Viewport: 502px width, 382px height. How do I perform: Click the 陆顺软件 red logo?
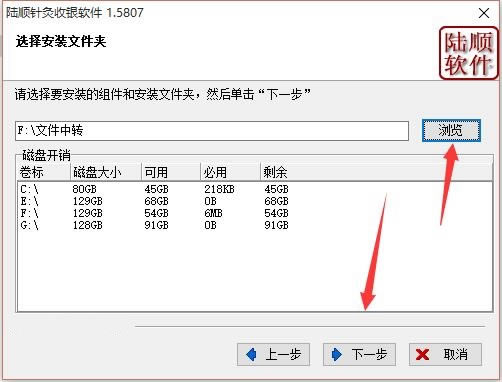[x=468, y=53]
